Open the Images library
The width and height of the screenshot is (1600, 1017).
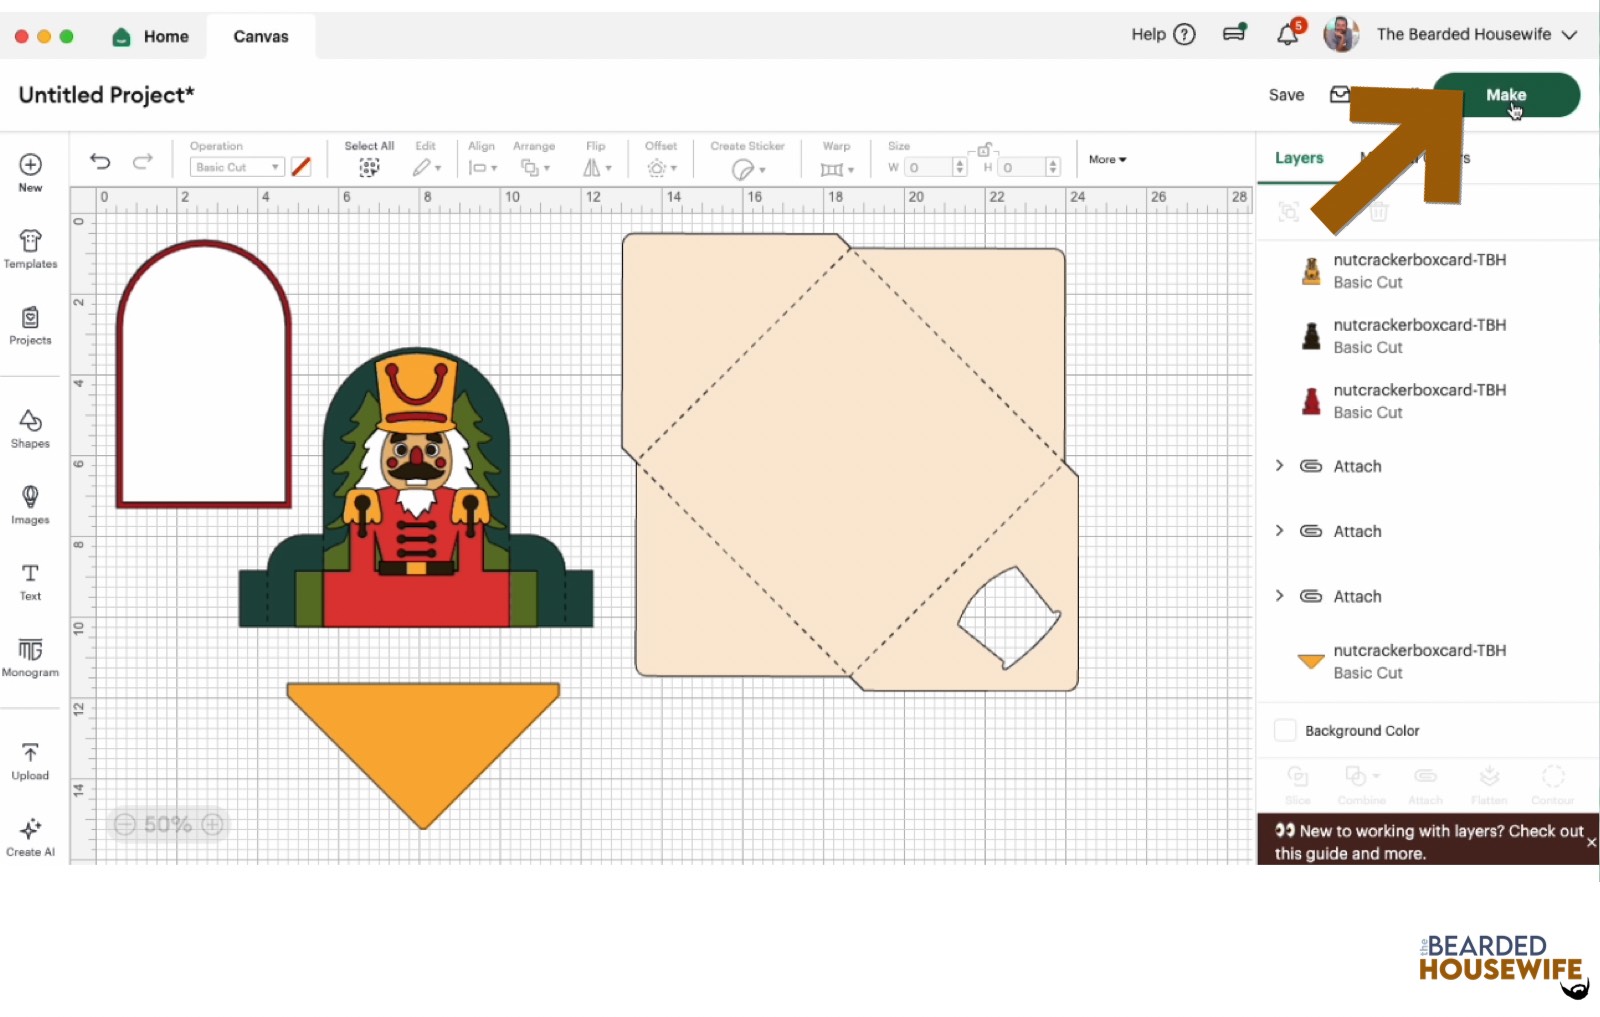pyautogui.click(x=30, y=504)
